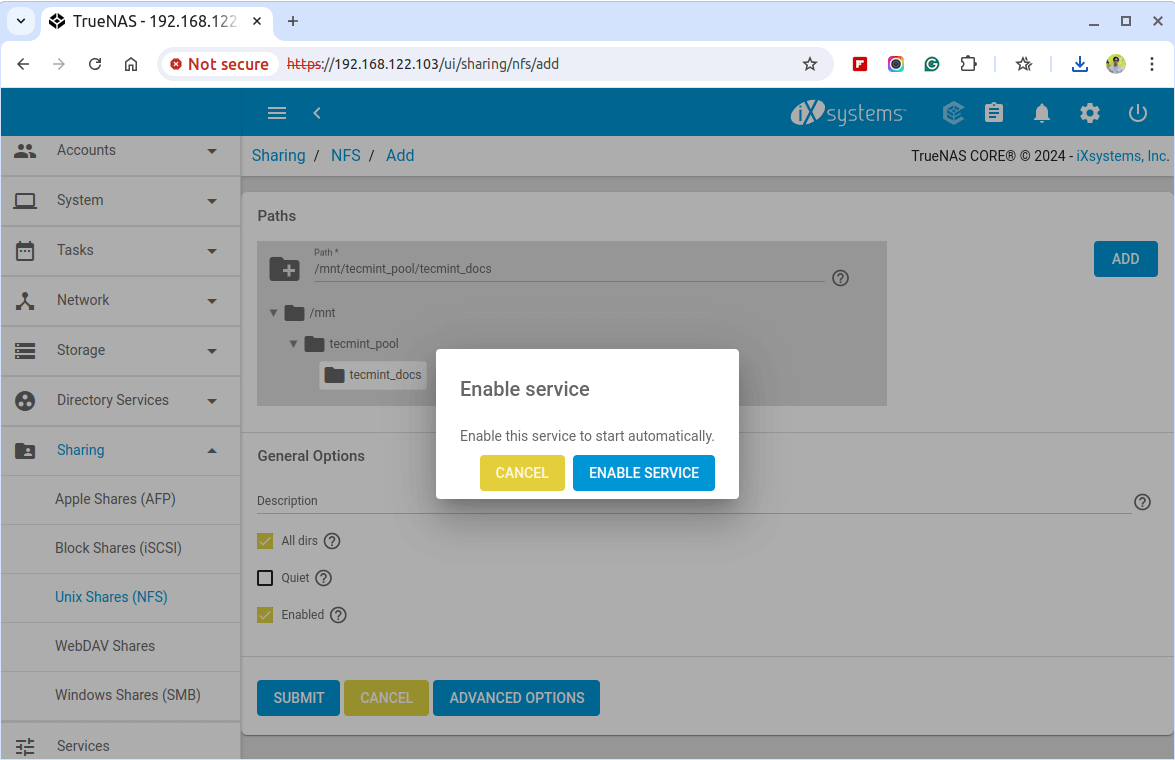Open browser downloads icon
This screenshot has width=1175, height=760.
(1079, 64)
